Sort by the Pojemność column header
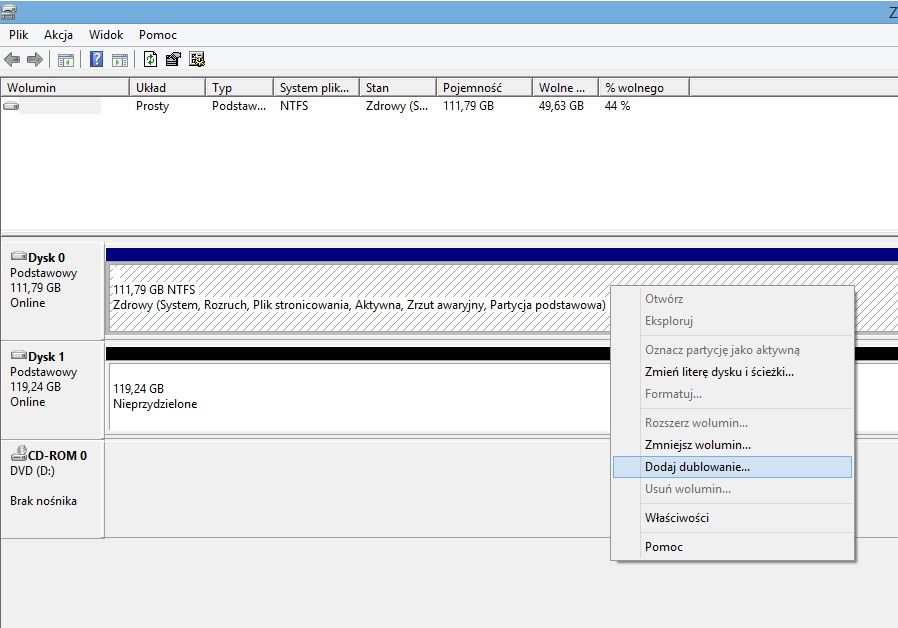This screenshot has height=628, width=898. pos(485,88)
